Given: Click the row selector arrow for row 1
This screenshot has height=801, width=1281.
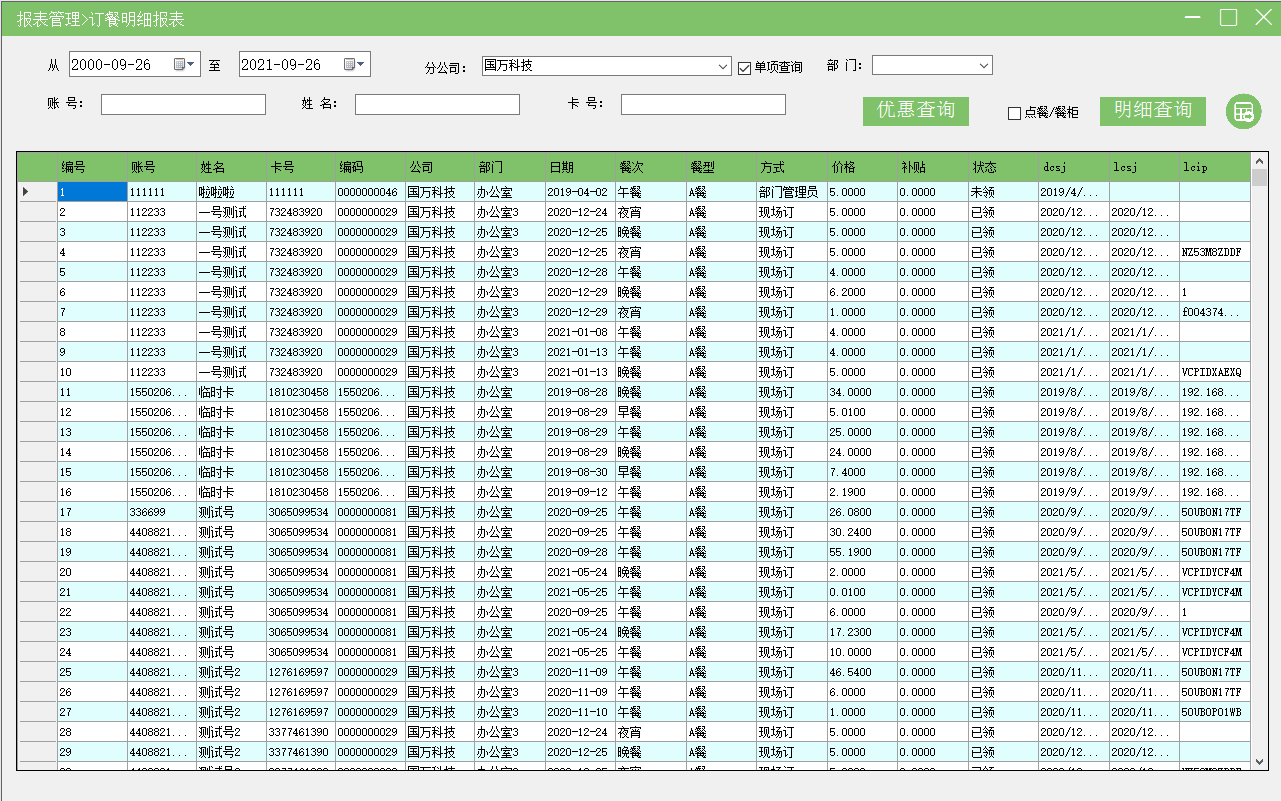Looking at the screenshot, I should pos(26,191).
